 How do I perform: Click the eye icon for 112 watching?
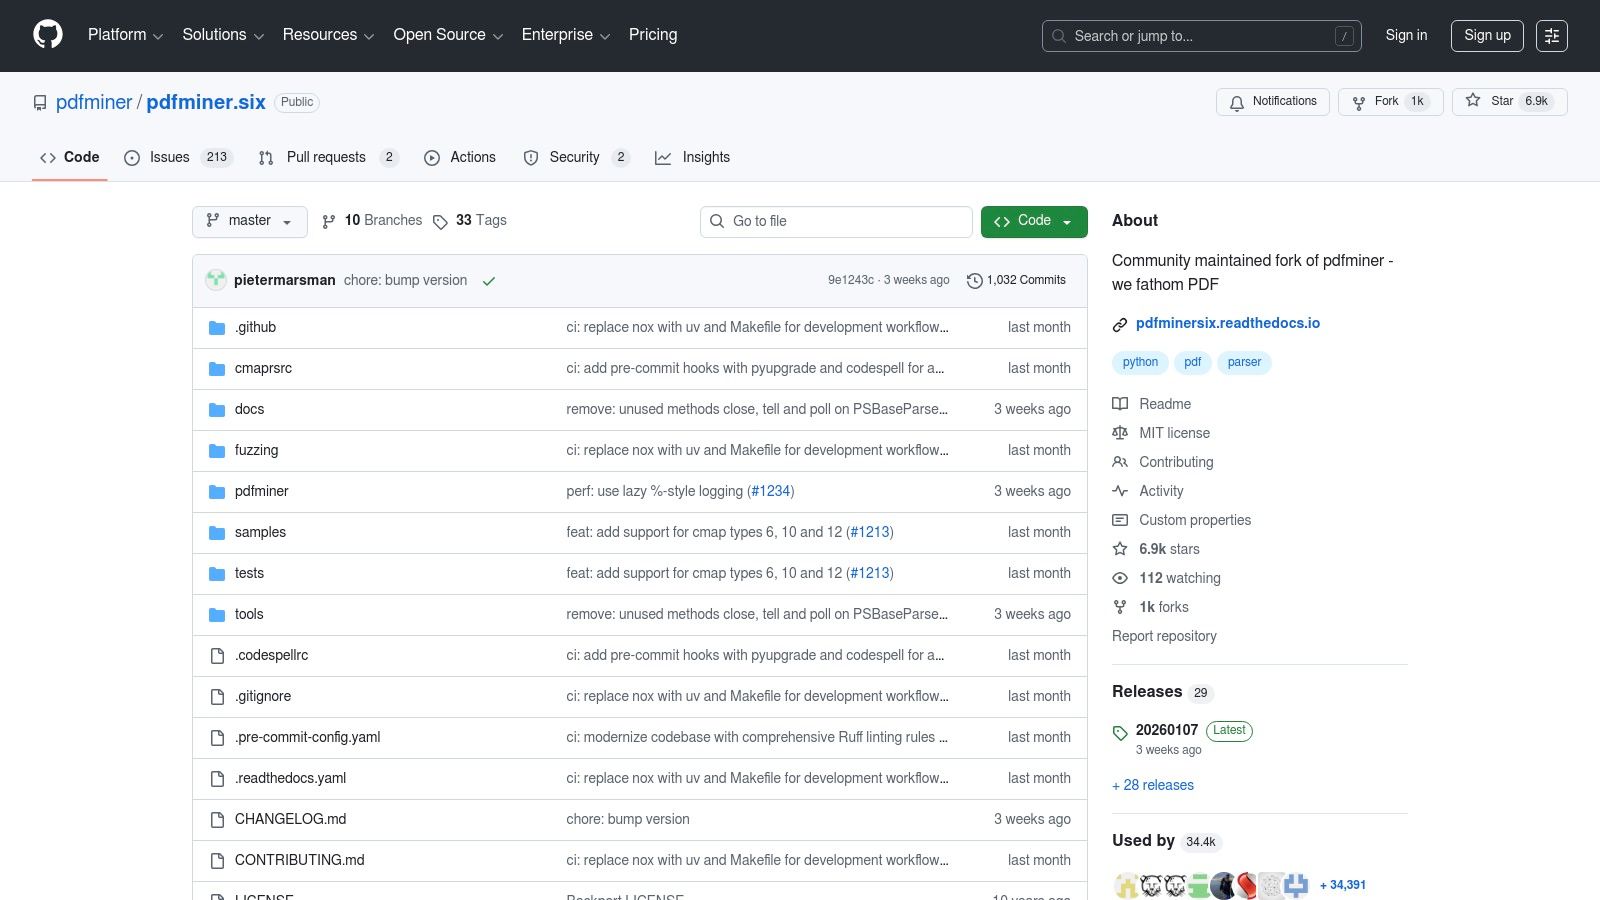[1120, 578]
